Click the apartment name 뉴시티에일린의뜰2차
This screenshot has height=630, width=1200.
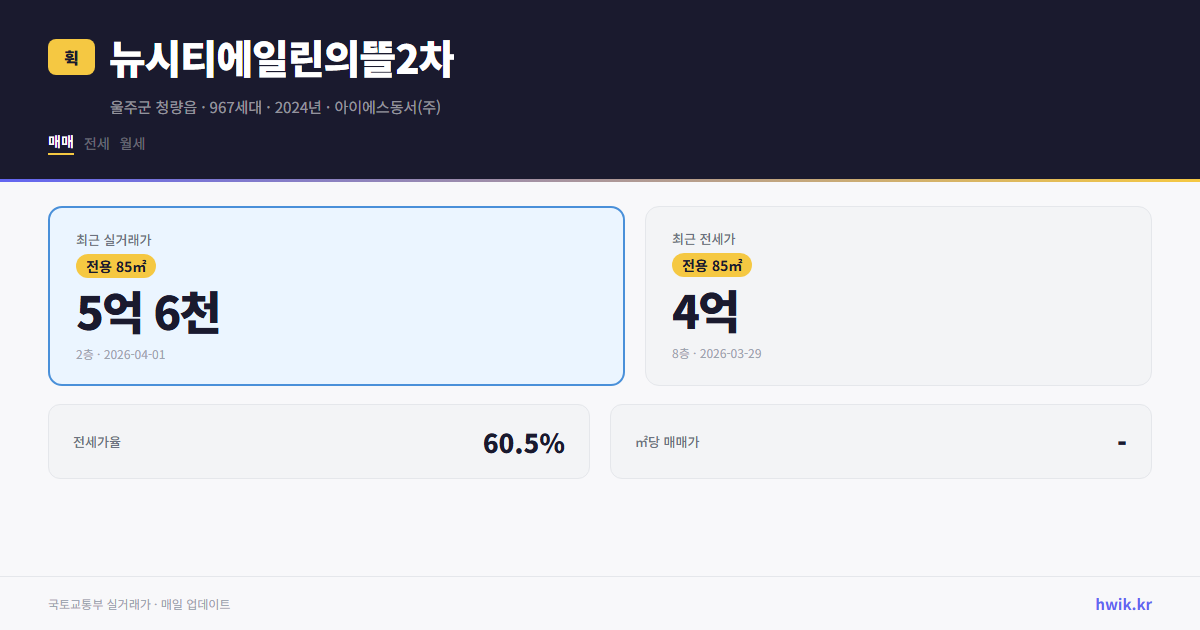[283, 58]
